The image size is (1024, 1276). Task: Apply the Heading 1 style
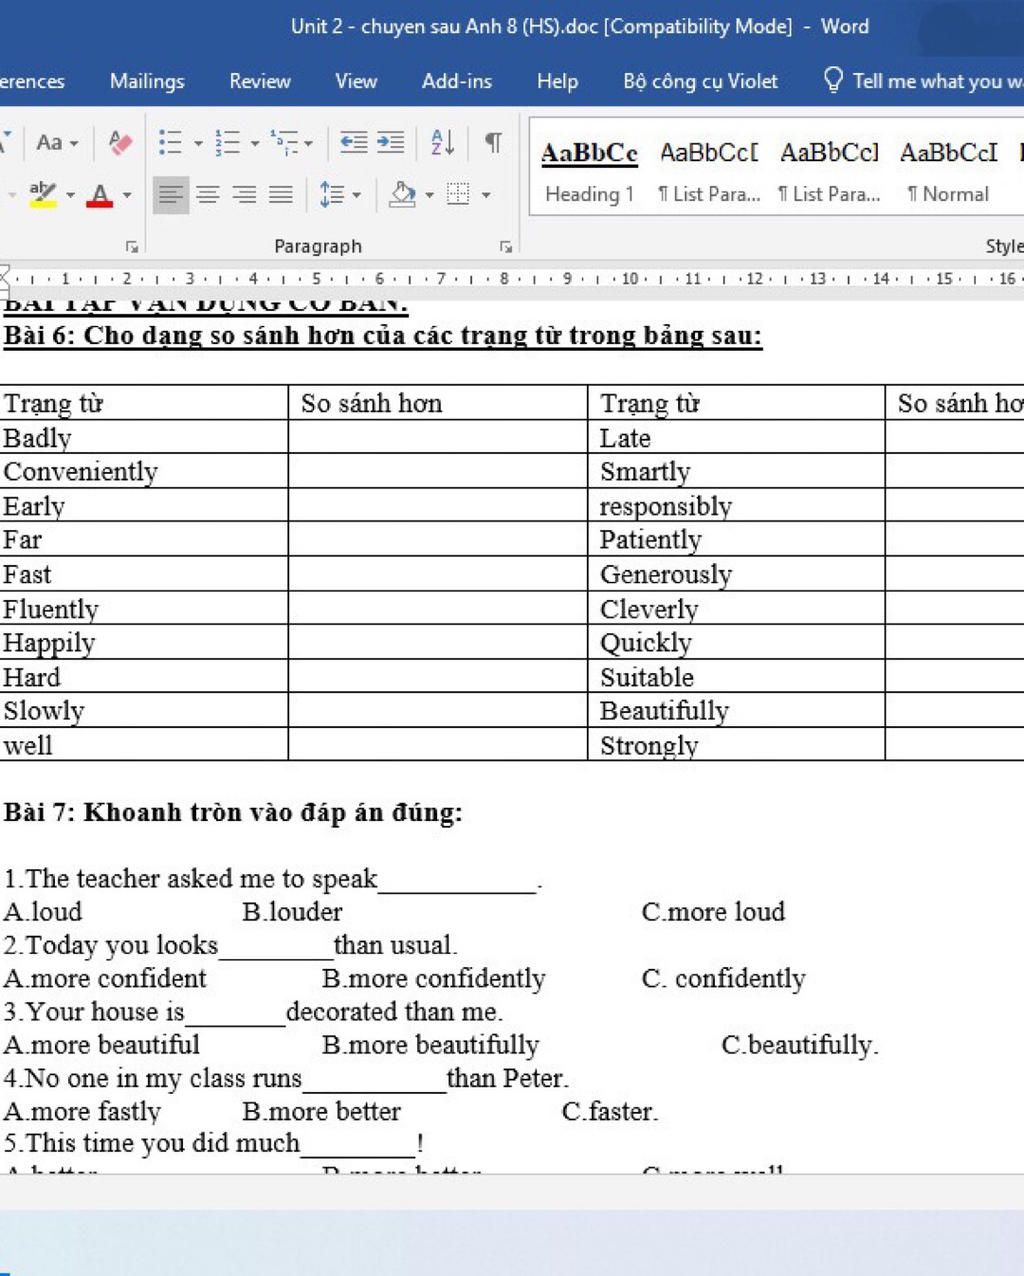coord(589,172)
